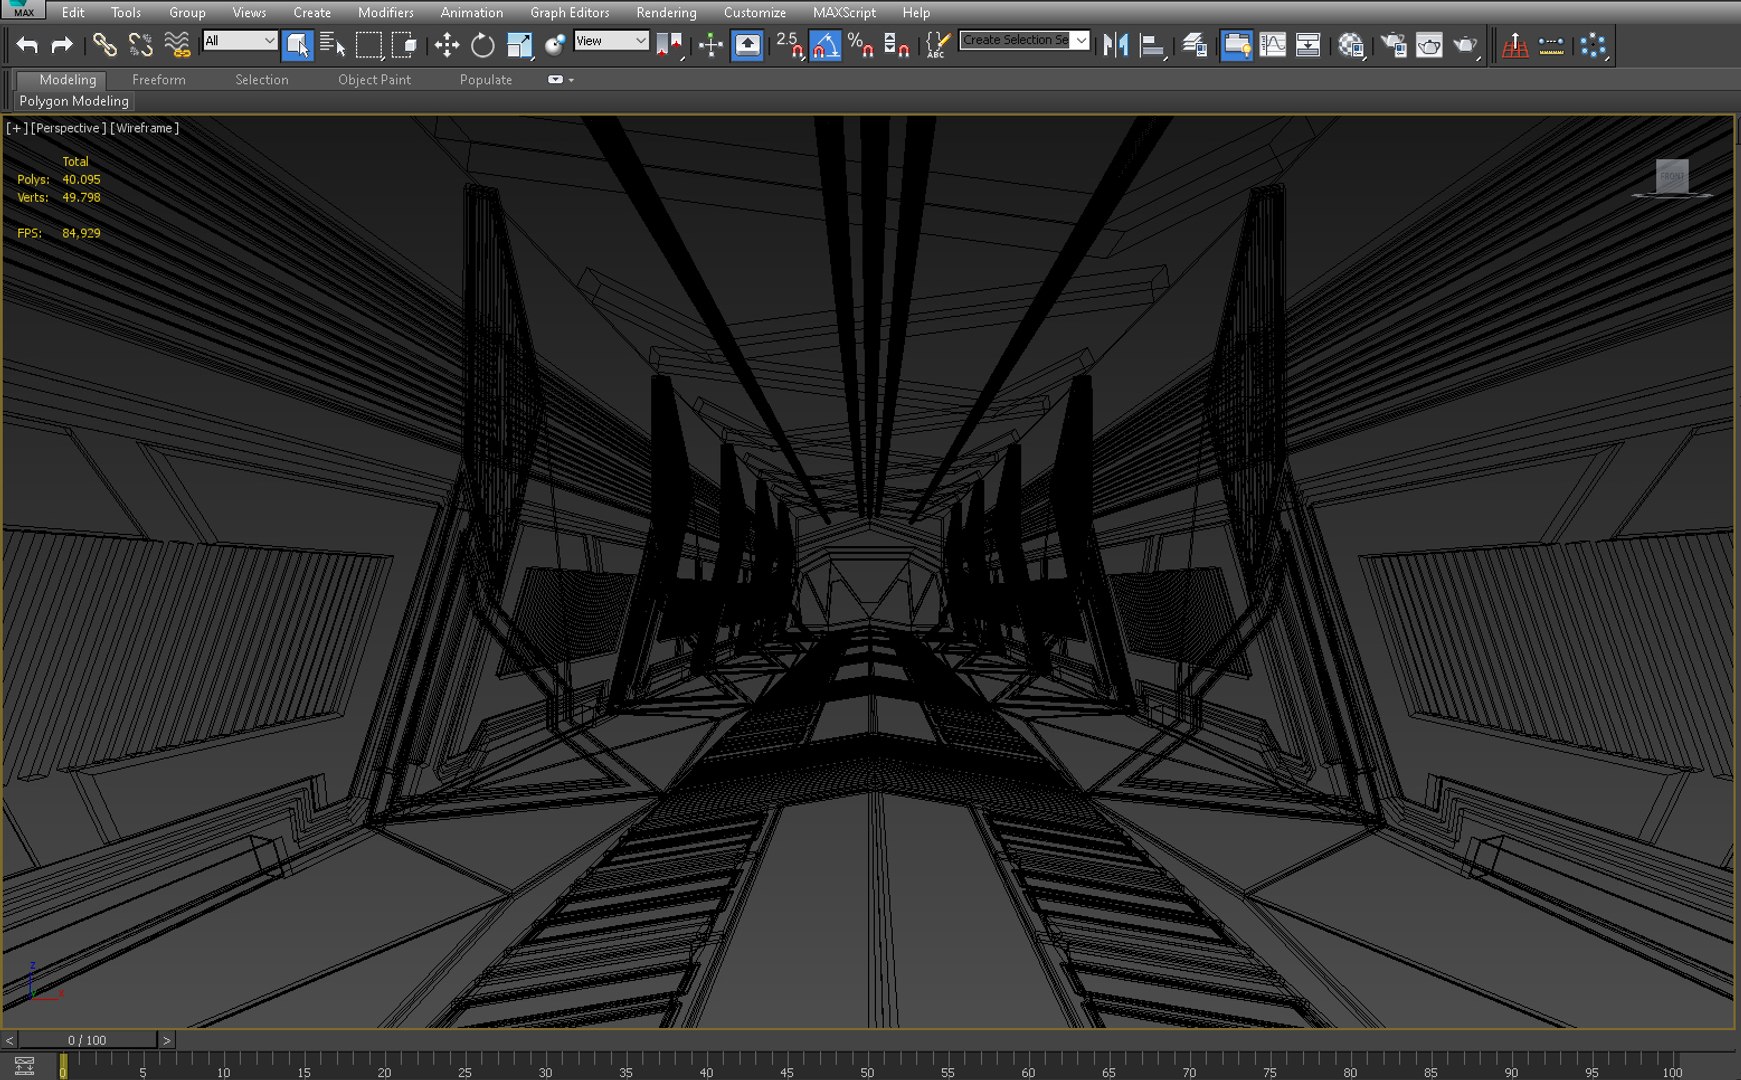Open the Animation menu

[472, 12]
